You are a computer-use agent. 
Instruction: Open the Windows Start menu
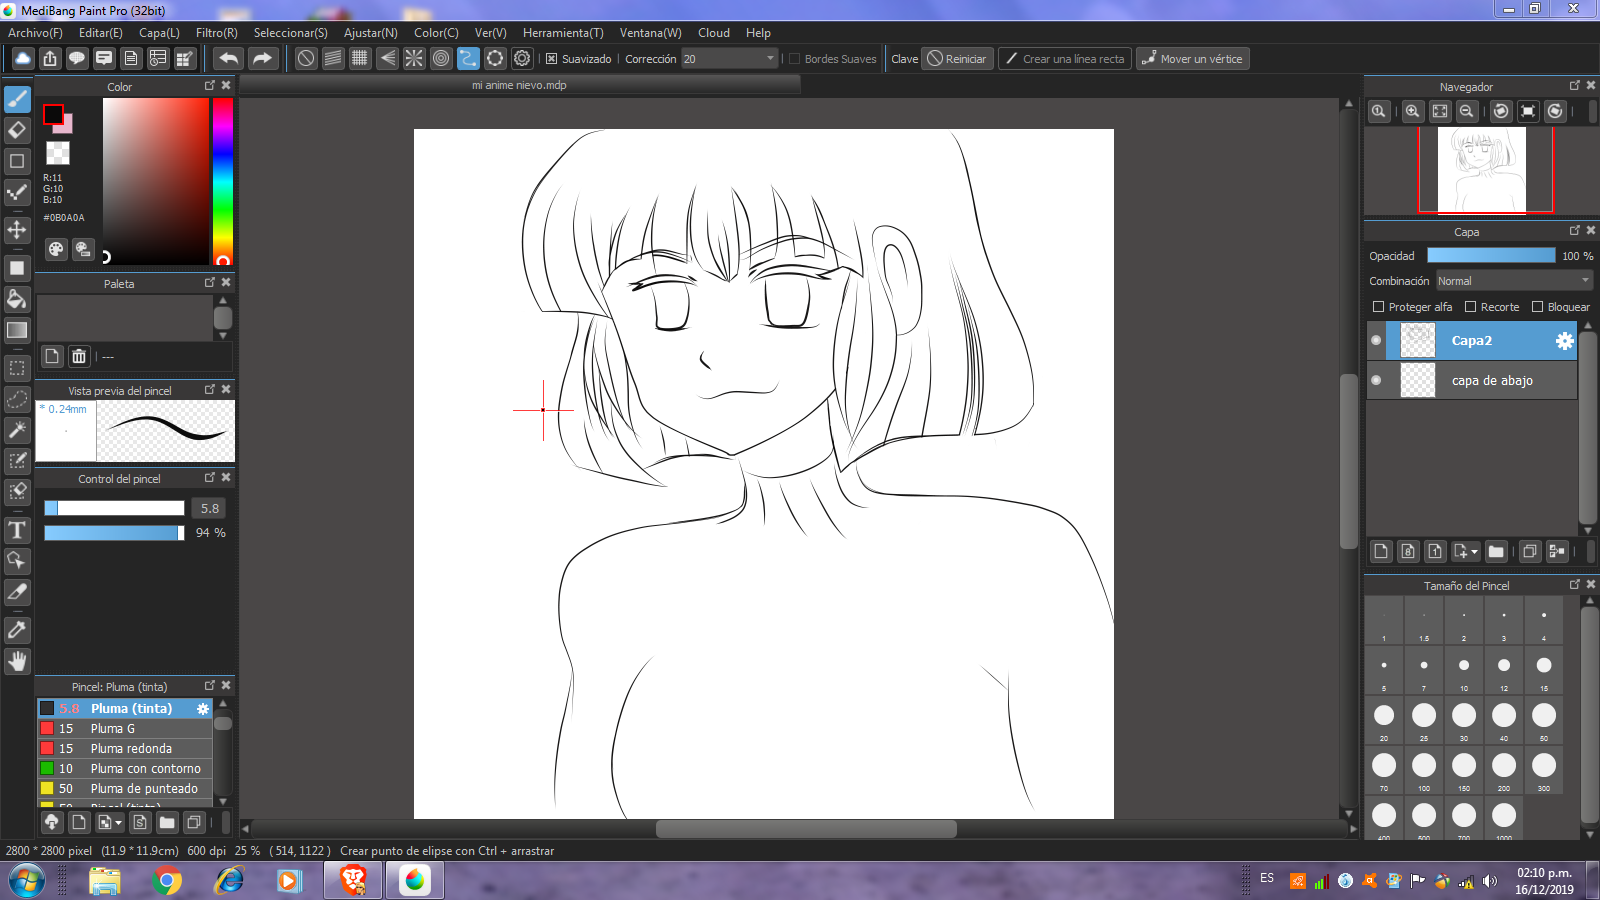tap(27, 881)
